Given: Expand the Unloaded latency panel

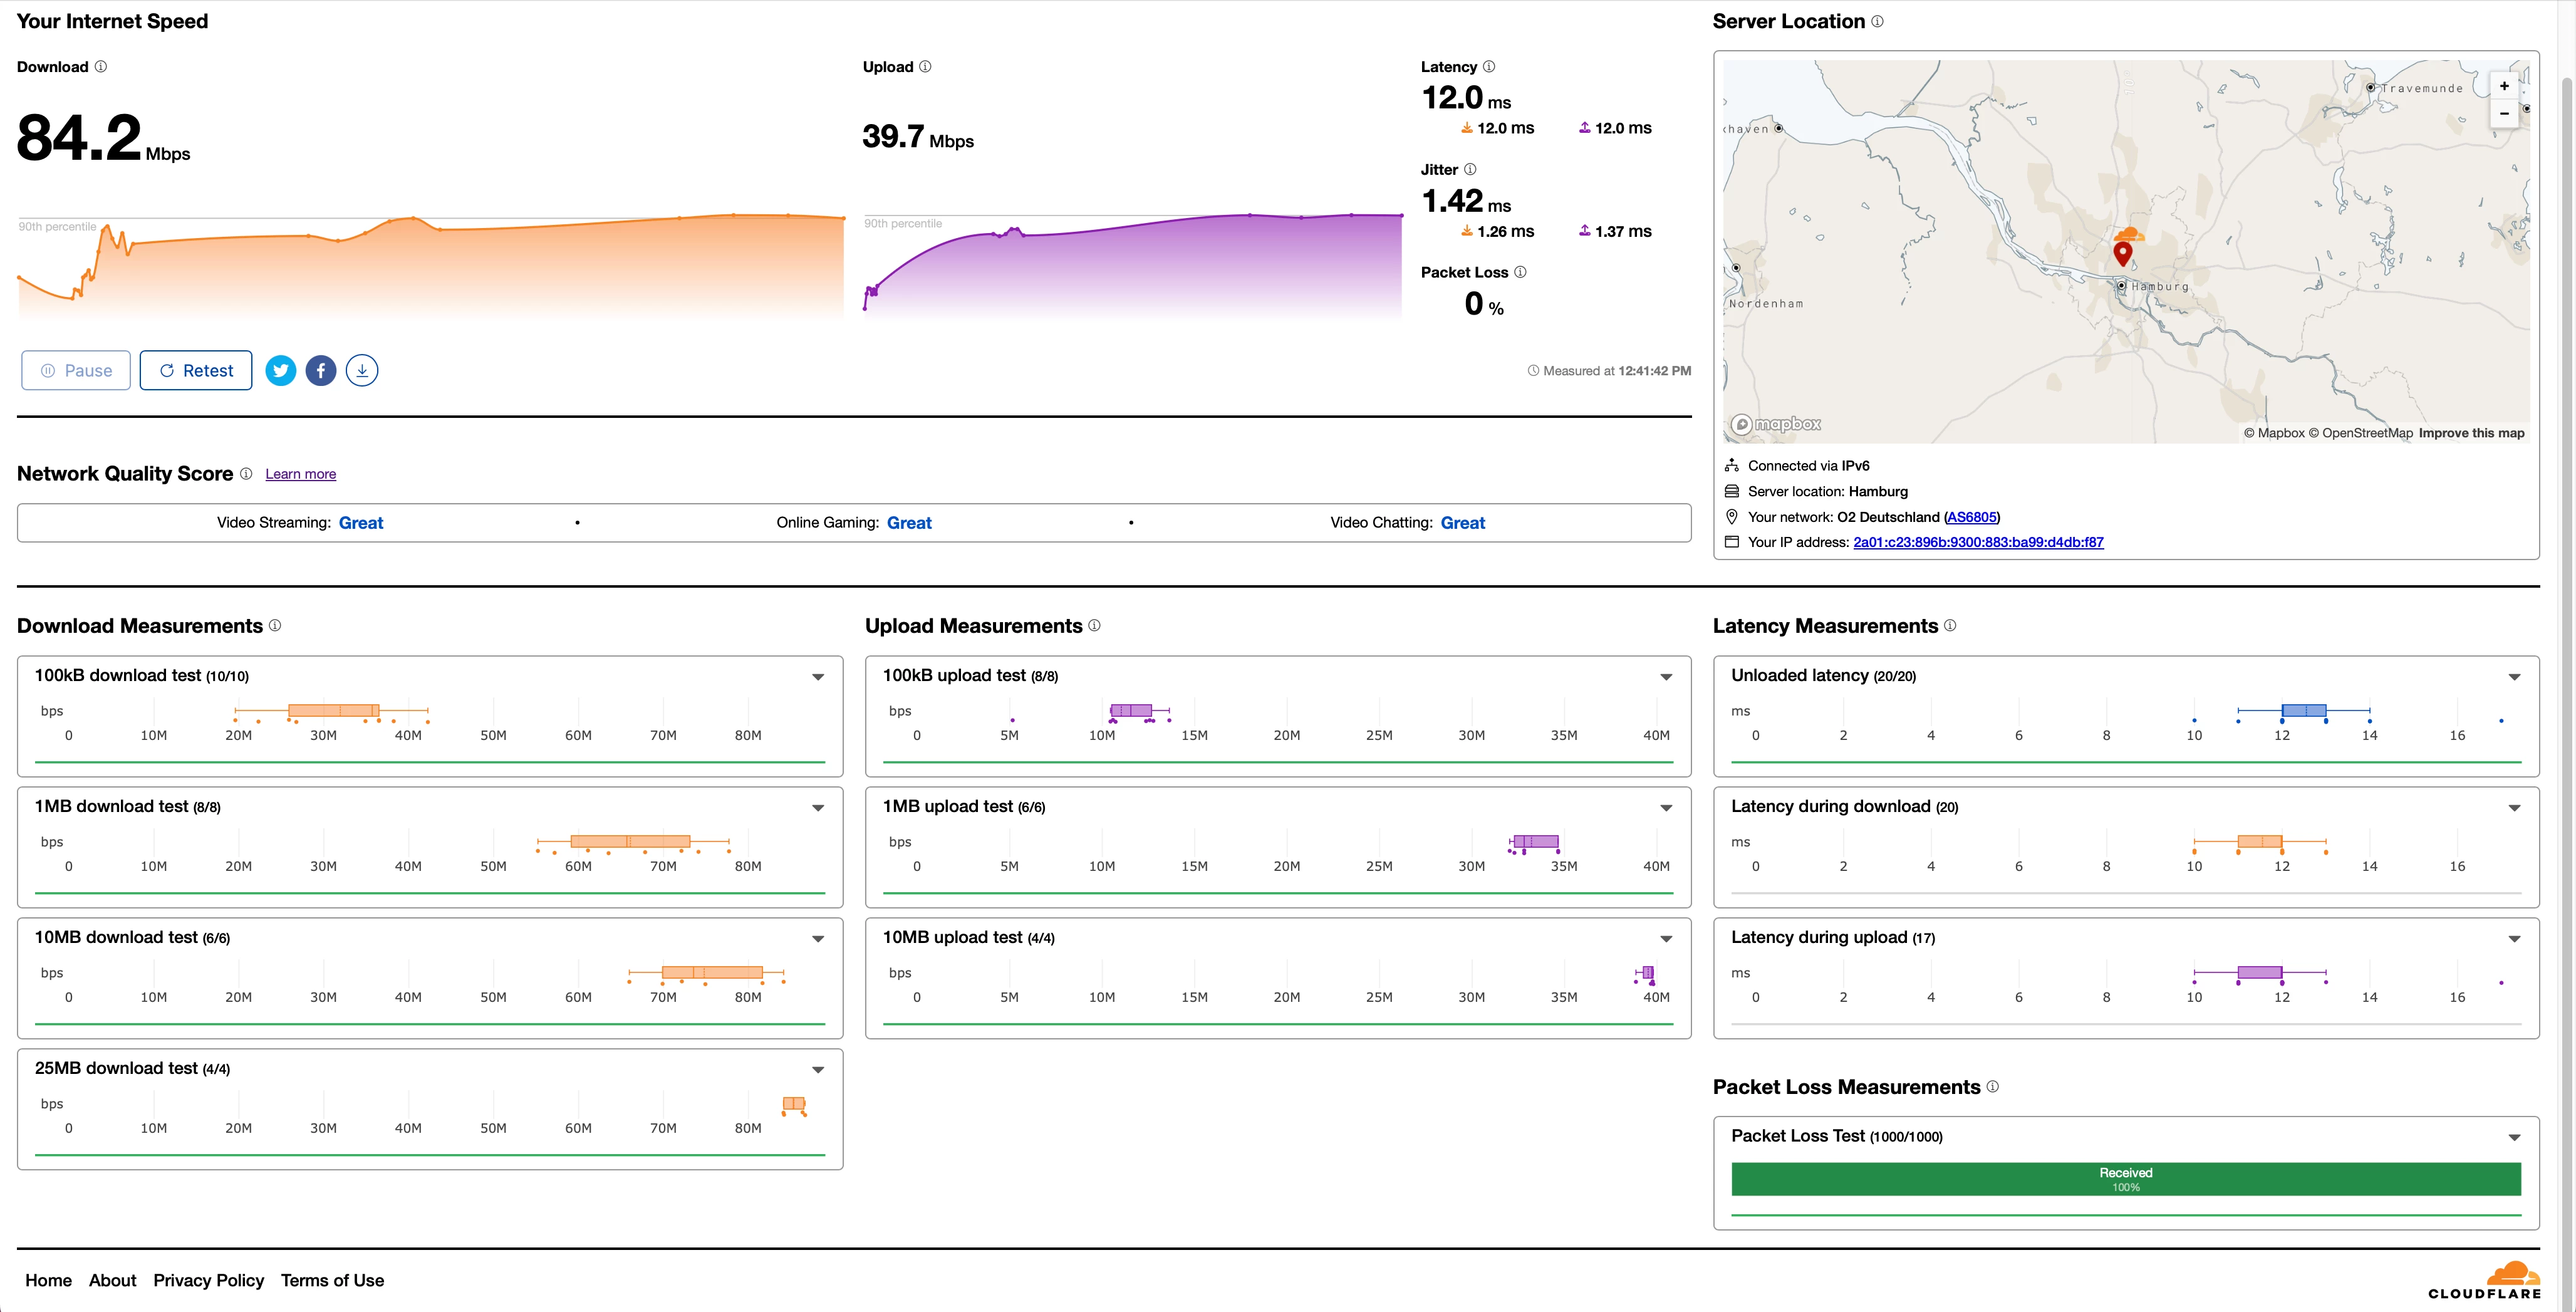Looking at the screenshot, I should (x=2514, y=677).
